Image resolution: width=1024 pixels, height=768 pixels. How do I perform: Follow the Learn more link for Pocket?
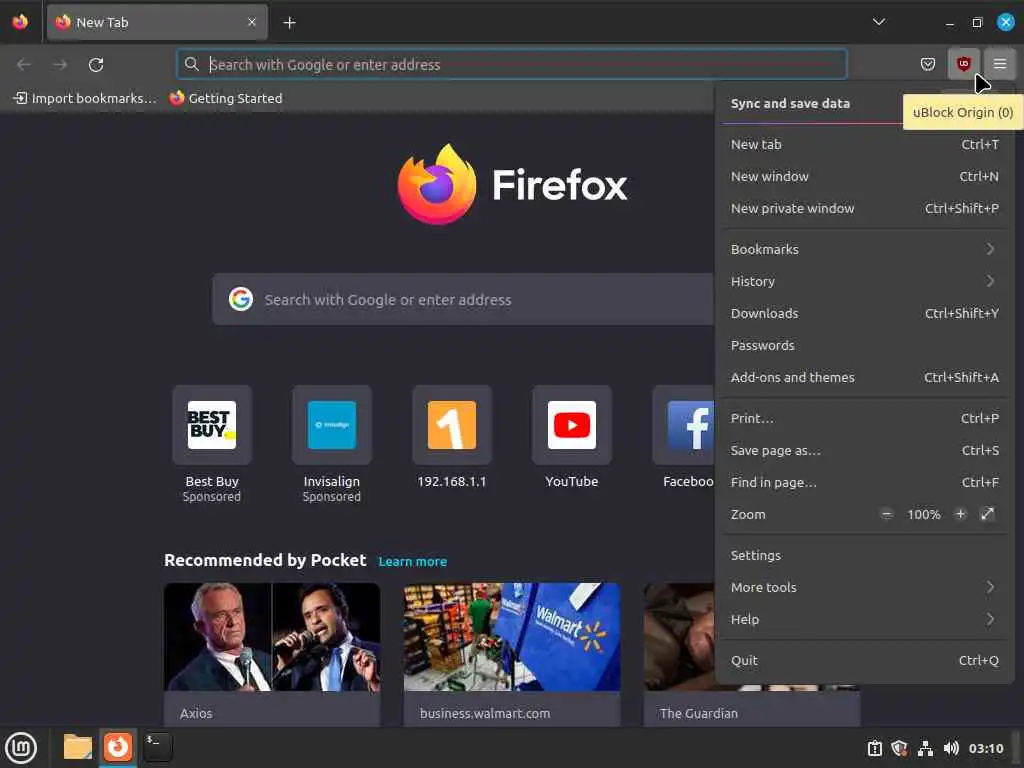413,562
